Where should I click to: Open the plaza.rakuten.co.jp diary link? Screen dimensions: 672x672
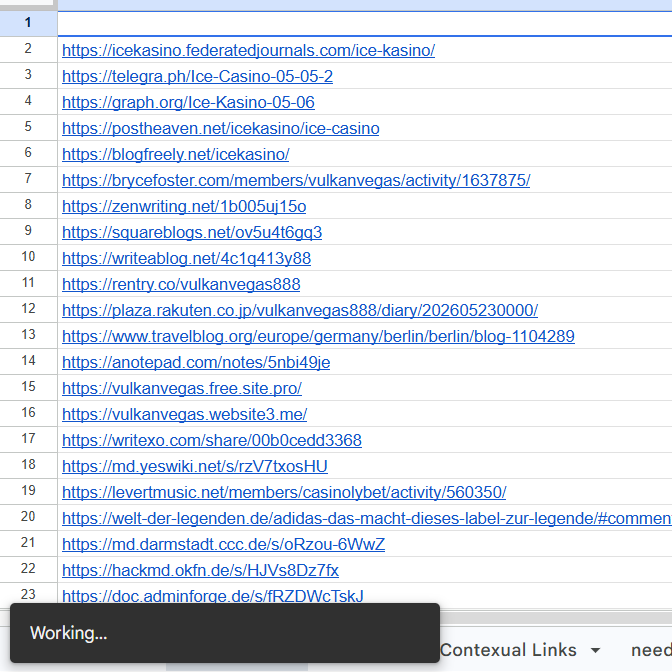point(300,311)
